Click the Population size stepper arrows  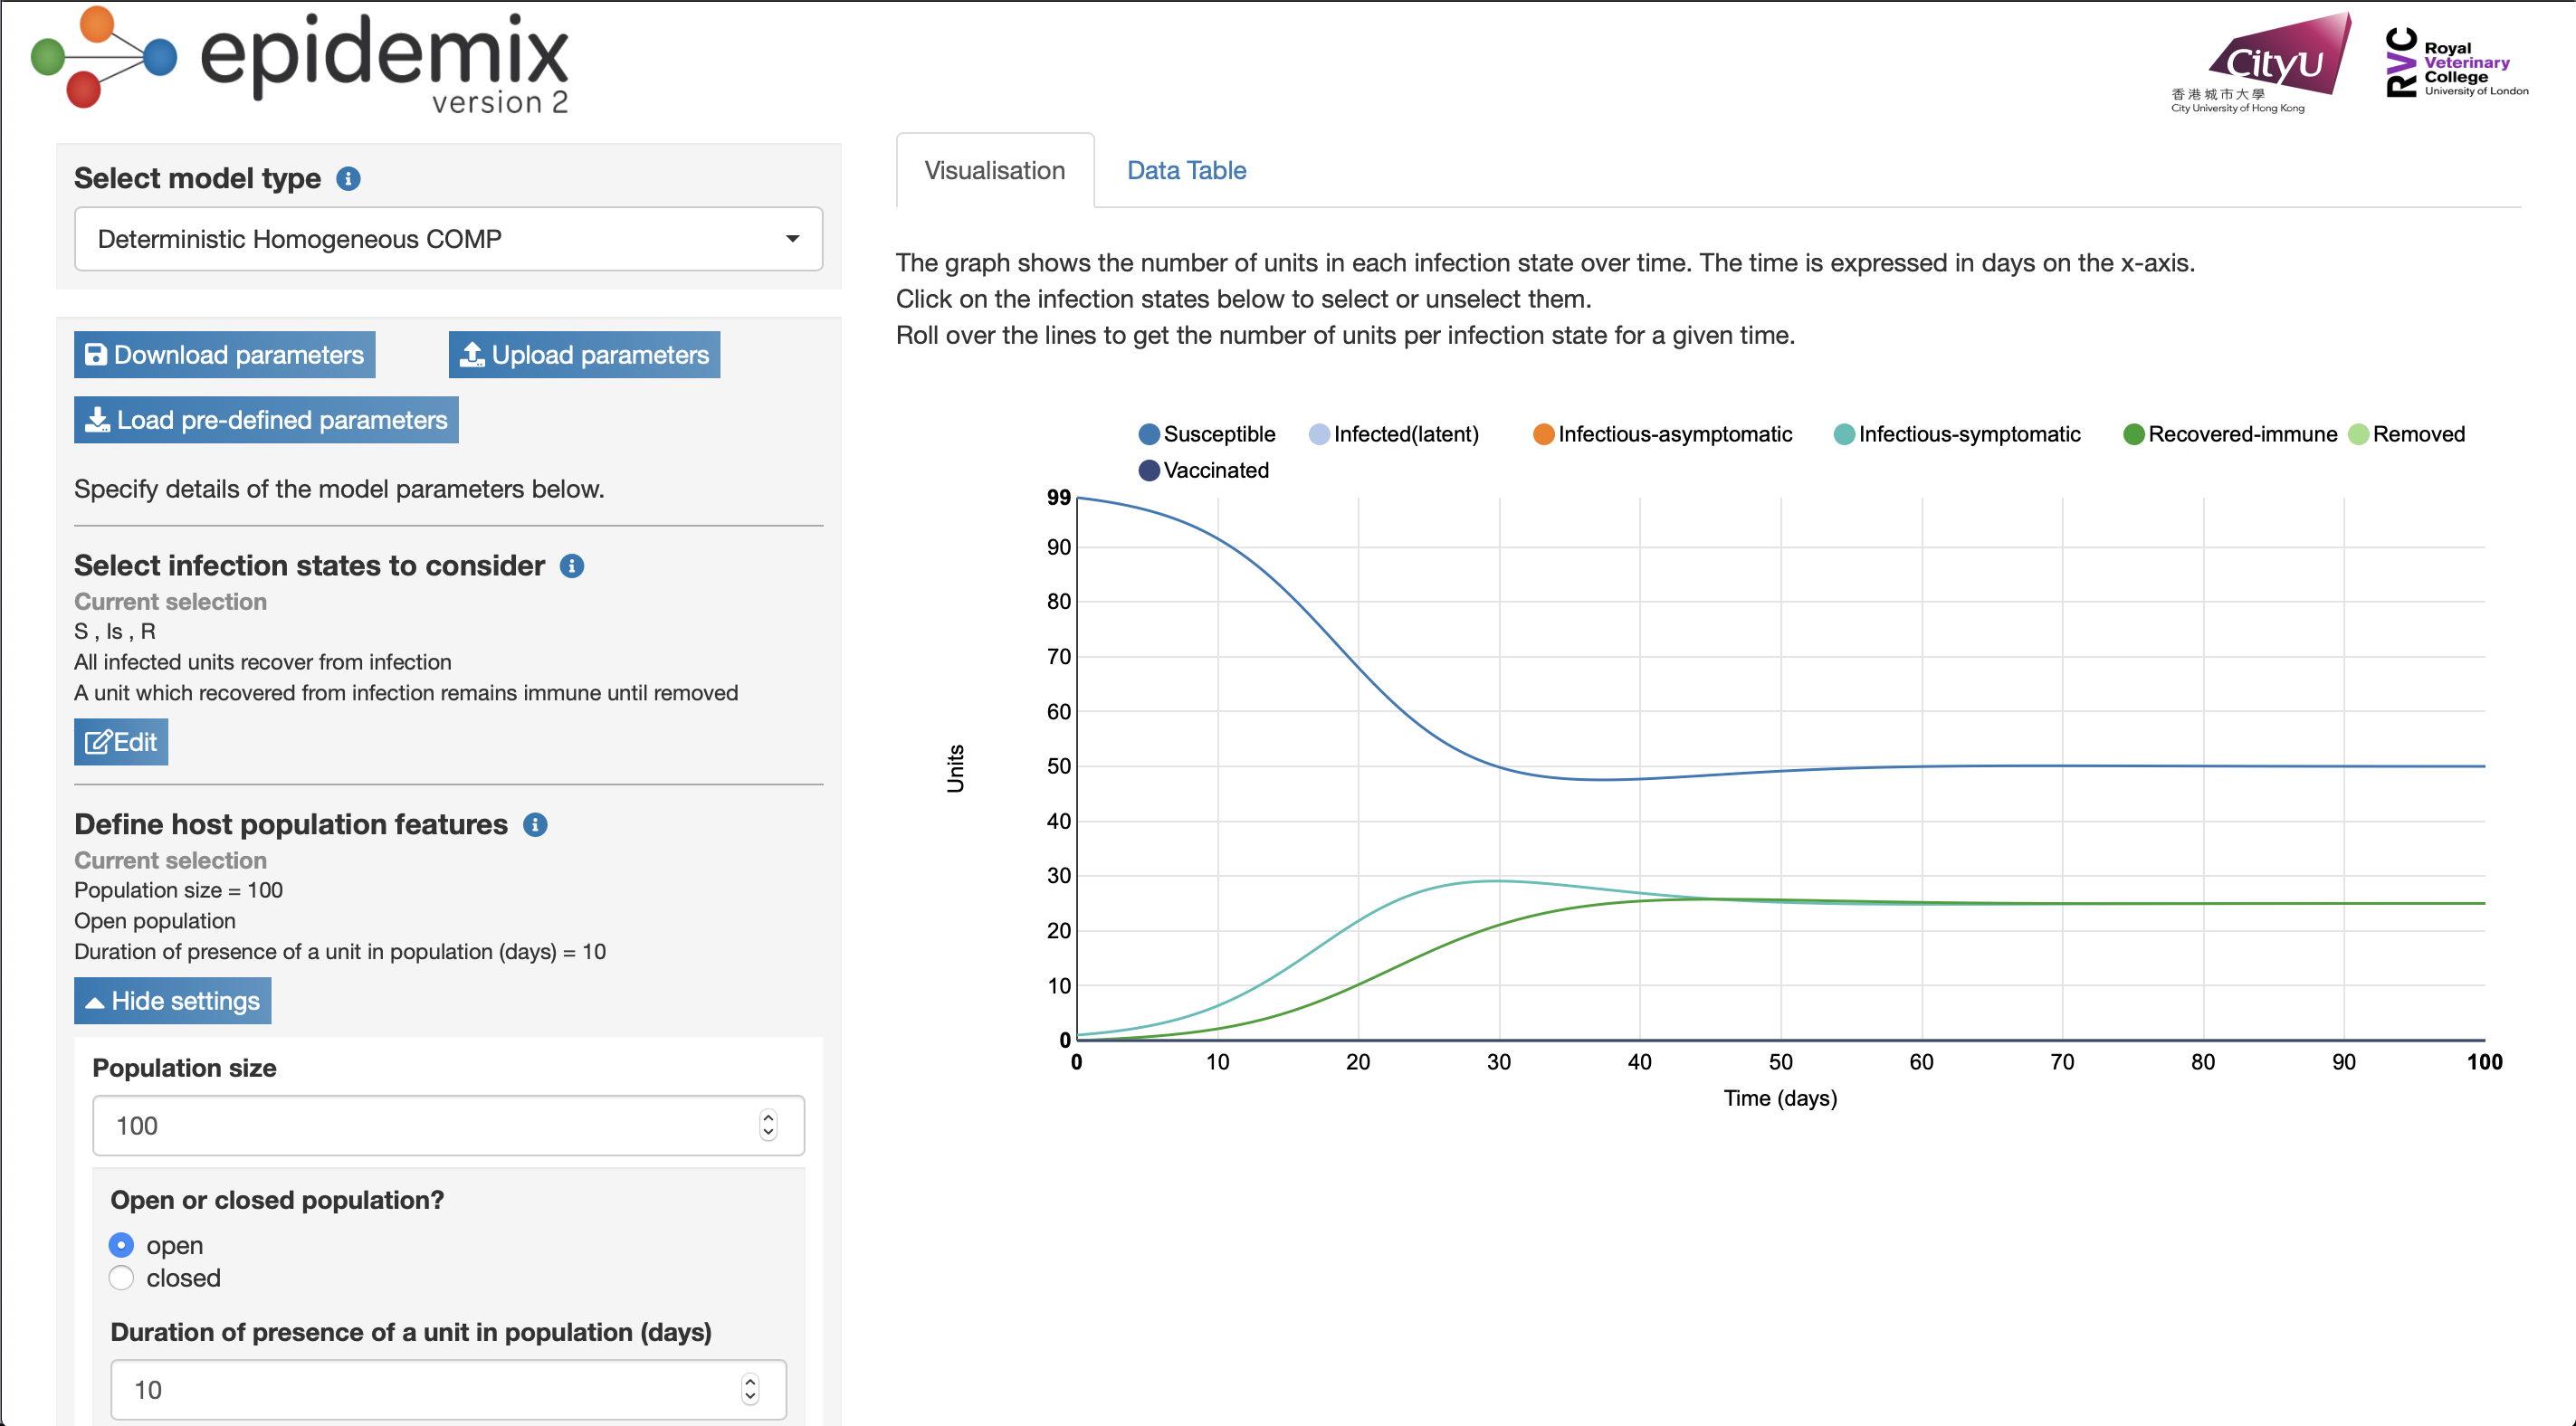[768, 1125]
